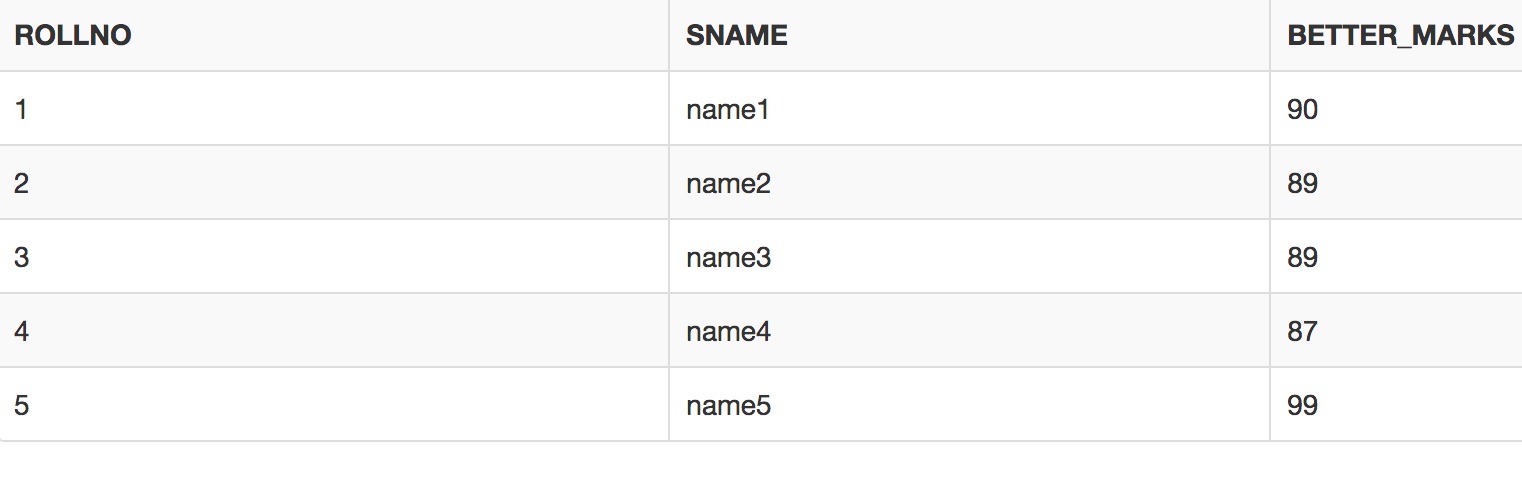The image size is (1522, 482).
Task: Select the marks value 99 for name5
Action: point(1396,404)
